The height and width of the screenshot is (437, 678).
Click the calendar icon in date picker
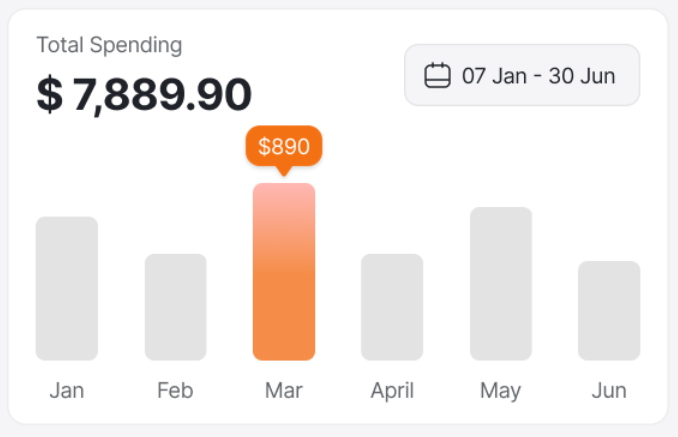[437, 76]
